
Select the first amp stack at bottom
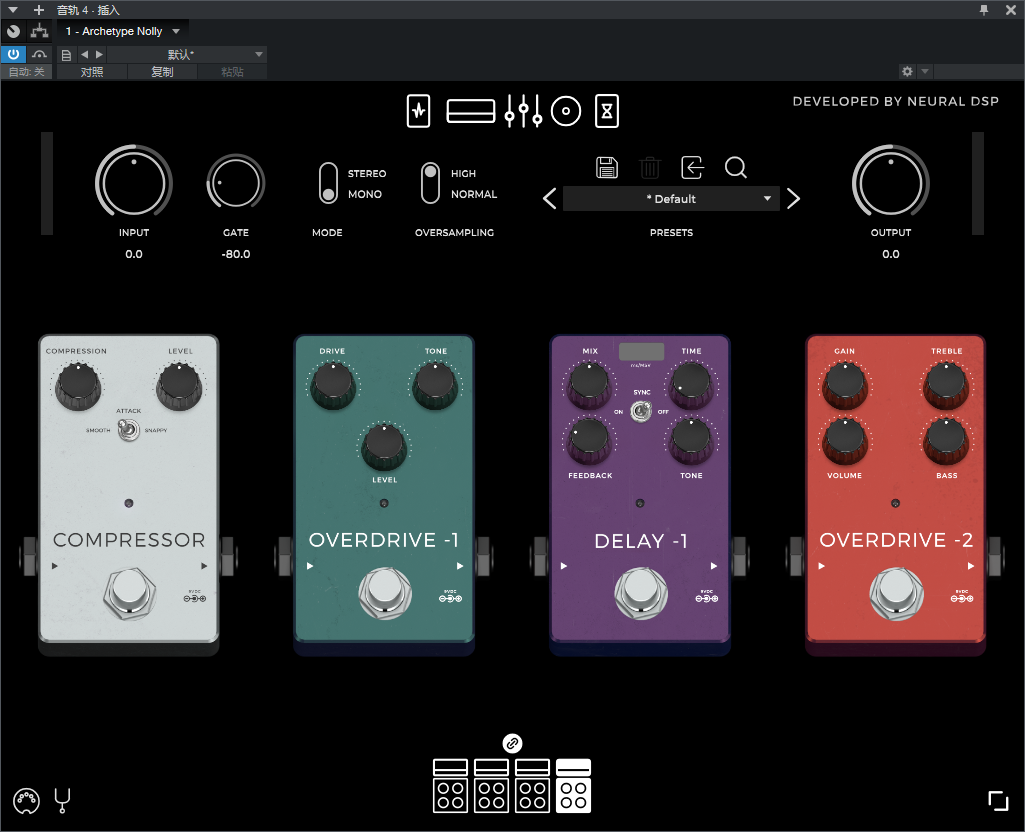coord(450,786)
